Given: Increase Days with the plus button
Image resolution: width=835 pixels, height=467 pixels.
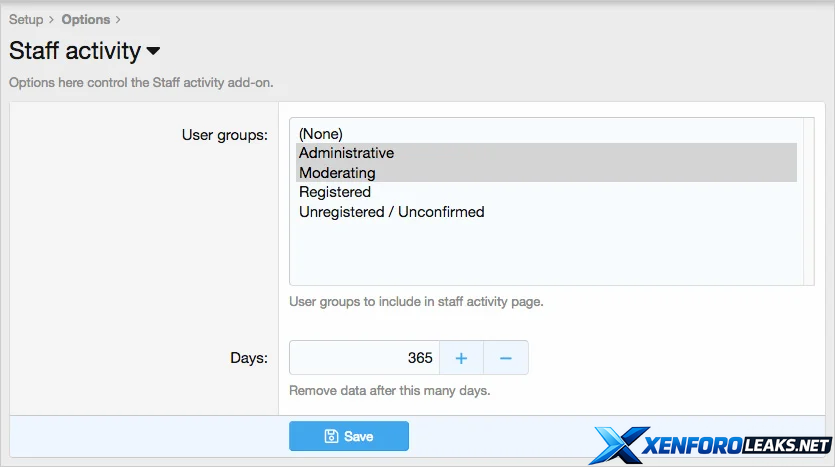Looking at the screenshot, I should pos(461,358).
